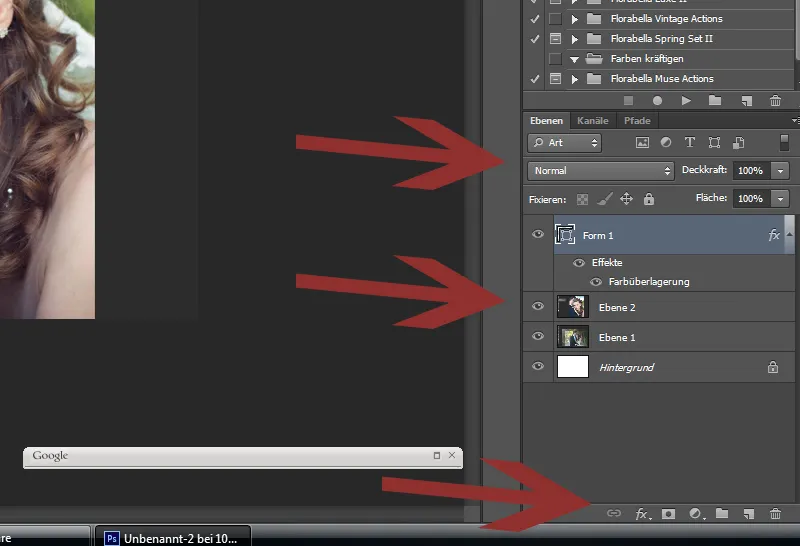
Task: Hide the Ebene 2 layer
Action: click(x=538, y=306)
